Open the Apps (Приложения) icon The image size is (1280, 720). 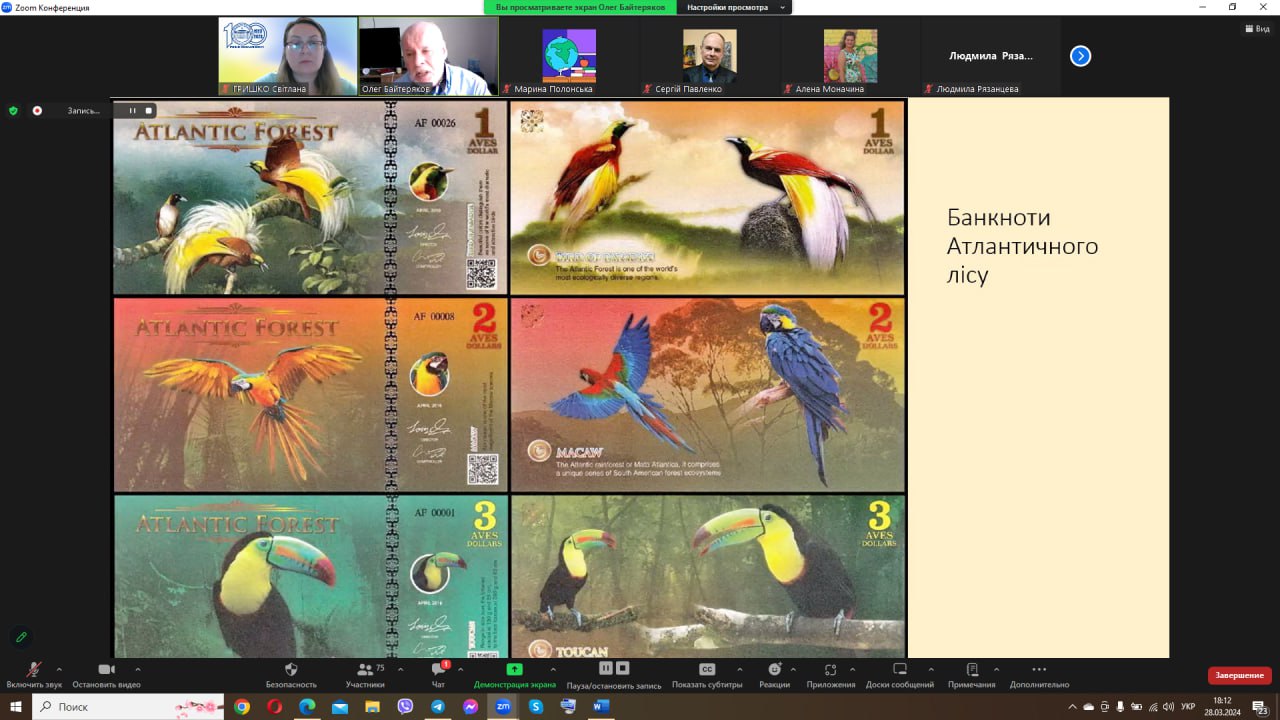pos(830,670)
